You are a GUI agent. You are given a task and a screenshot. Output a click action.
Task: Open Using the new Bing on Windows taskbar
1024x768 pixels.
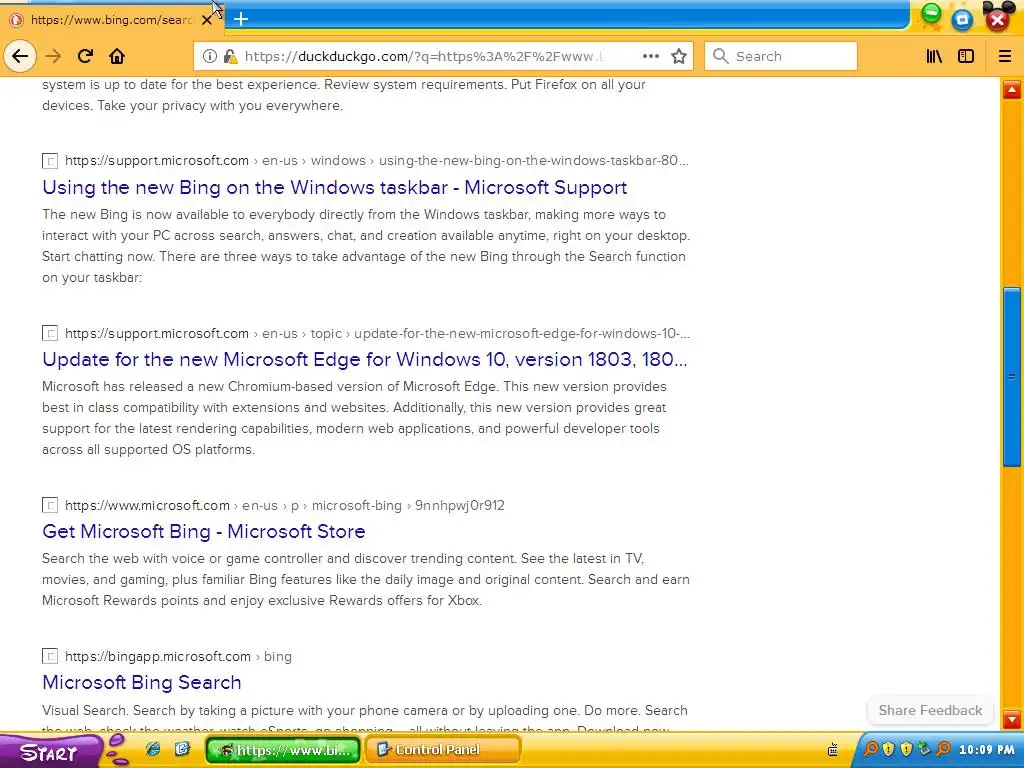[x=334, y=187]
